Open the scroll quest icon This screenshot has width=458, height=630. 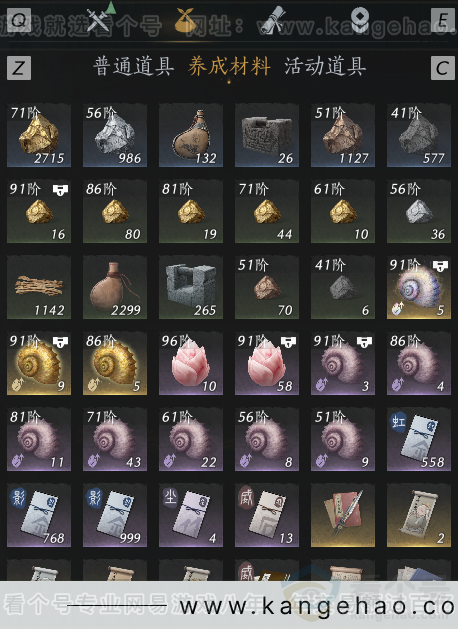pos(273,20)
